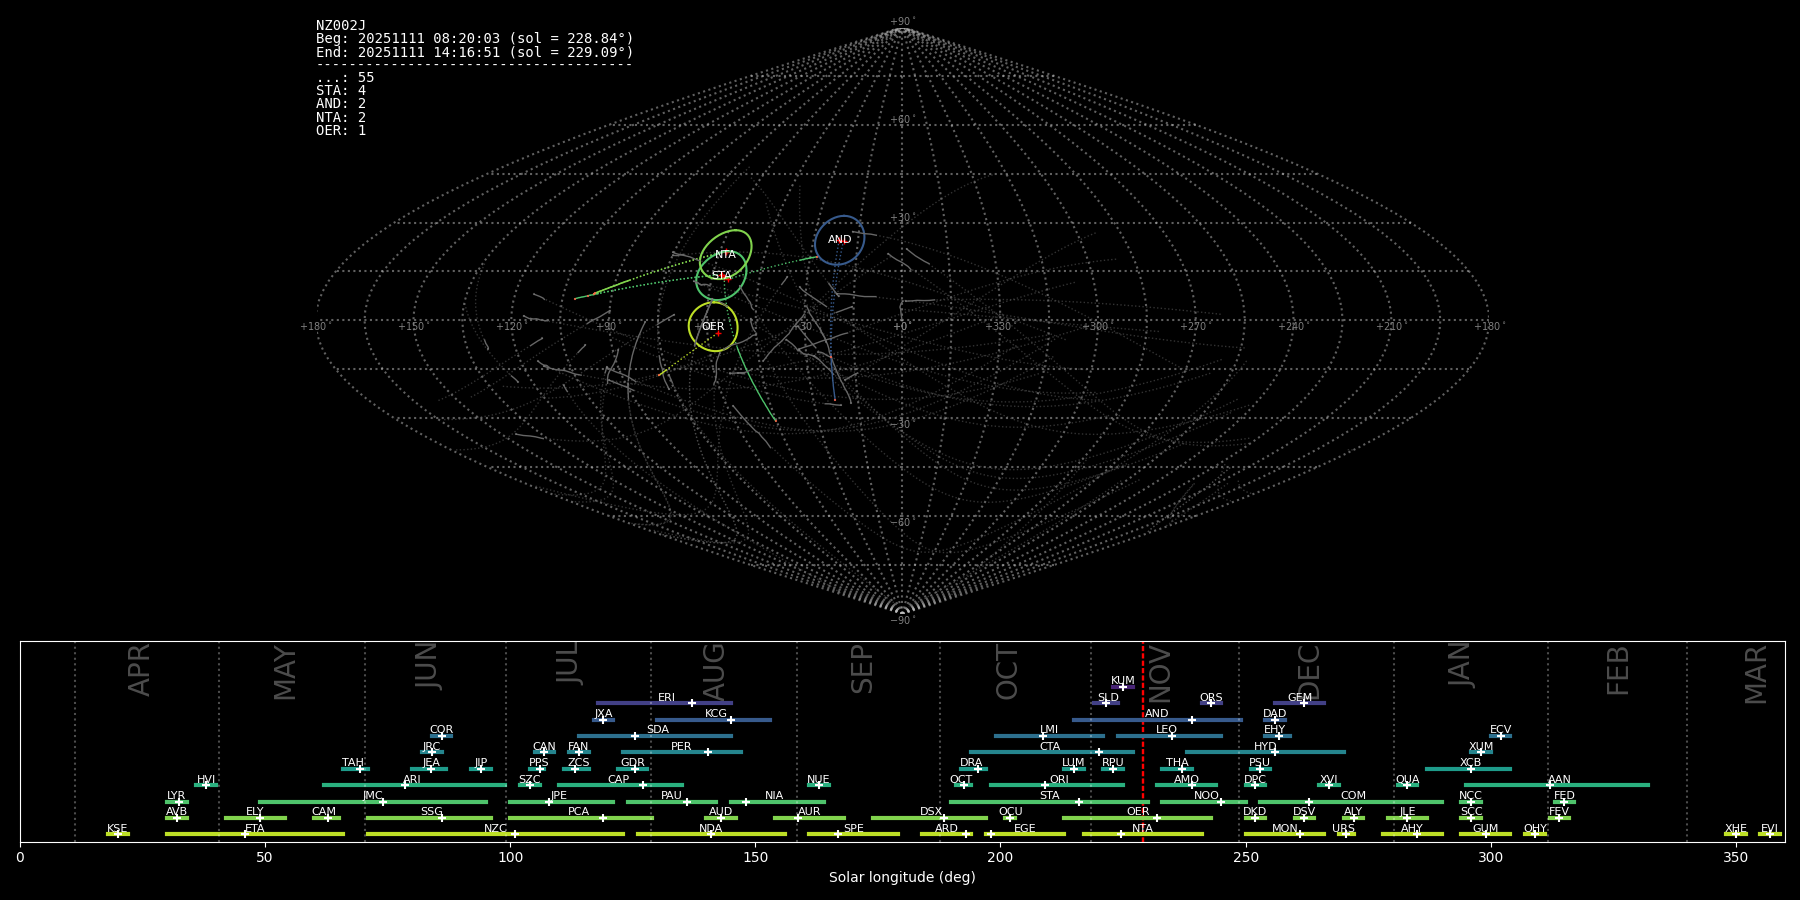1800x900 pixels.
Task: Click the LEO peak cross marker
Action: click(x=1172, y=736)
